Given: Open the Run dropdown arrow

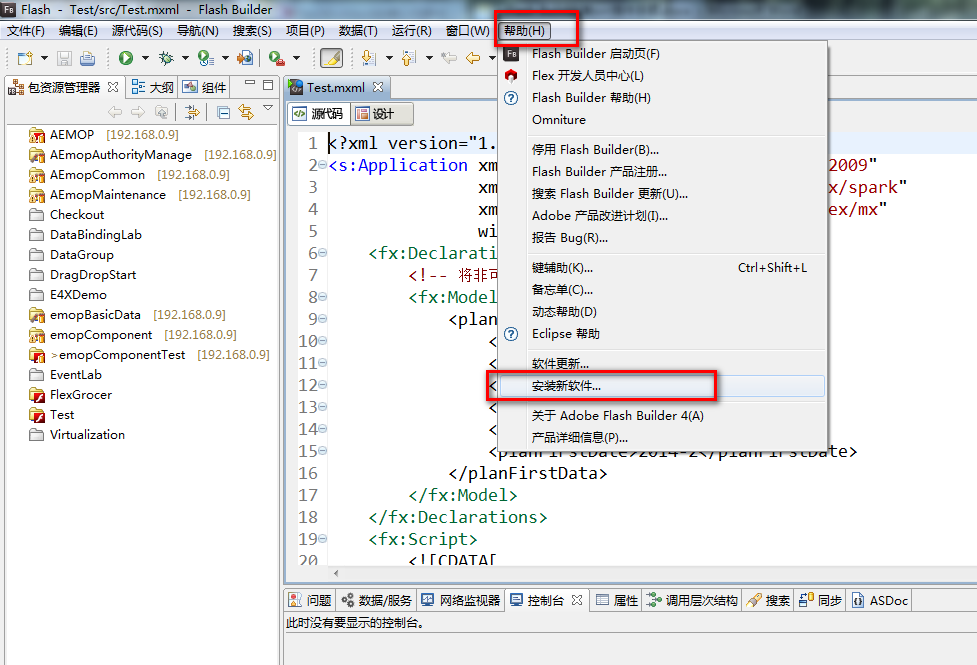Looking at the screenshot, I should (145, 58).
